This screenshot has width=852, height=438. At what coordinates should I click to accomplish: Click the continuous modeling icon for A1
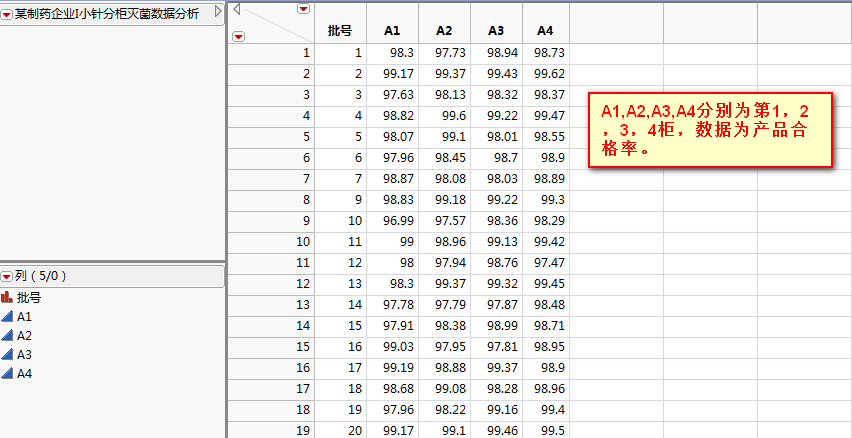(7, 317)
